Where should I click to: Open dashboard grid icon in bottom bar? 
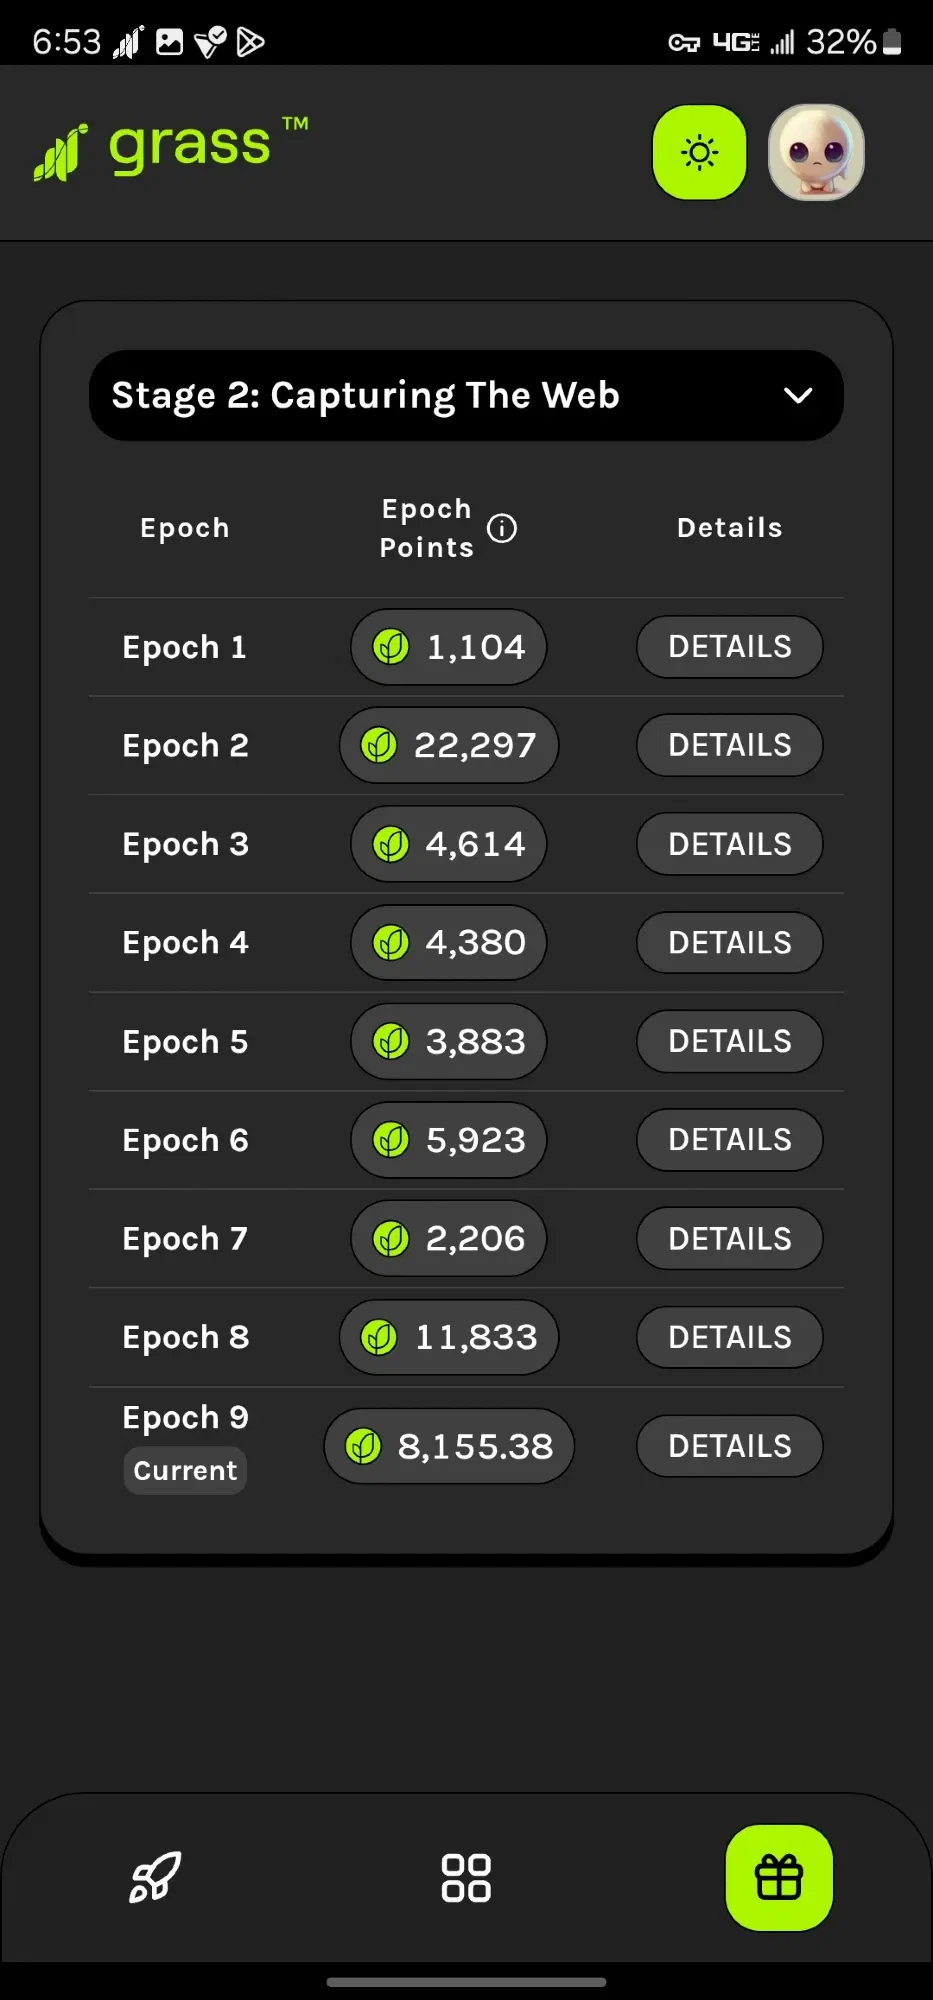(466, 1877)
